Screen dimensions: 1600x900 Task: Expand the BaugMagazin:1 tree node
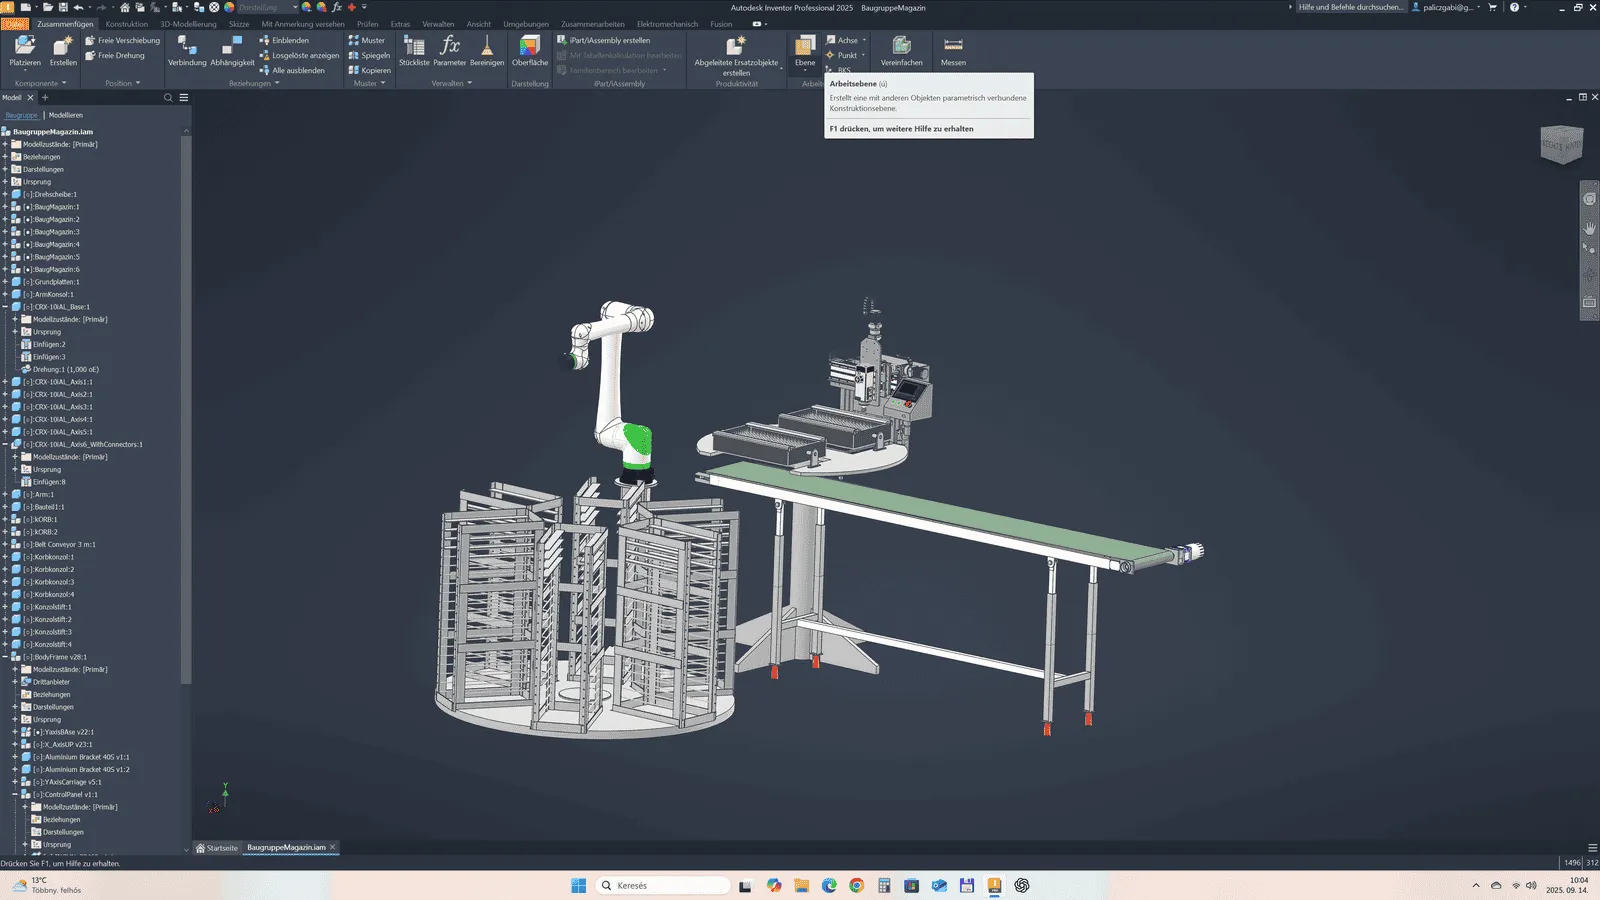[x=5, y=207]
